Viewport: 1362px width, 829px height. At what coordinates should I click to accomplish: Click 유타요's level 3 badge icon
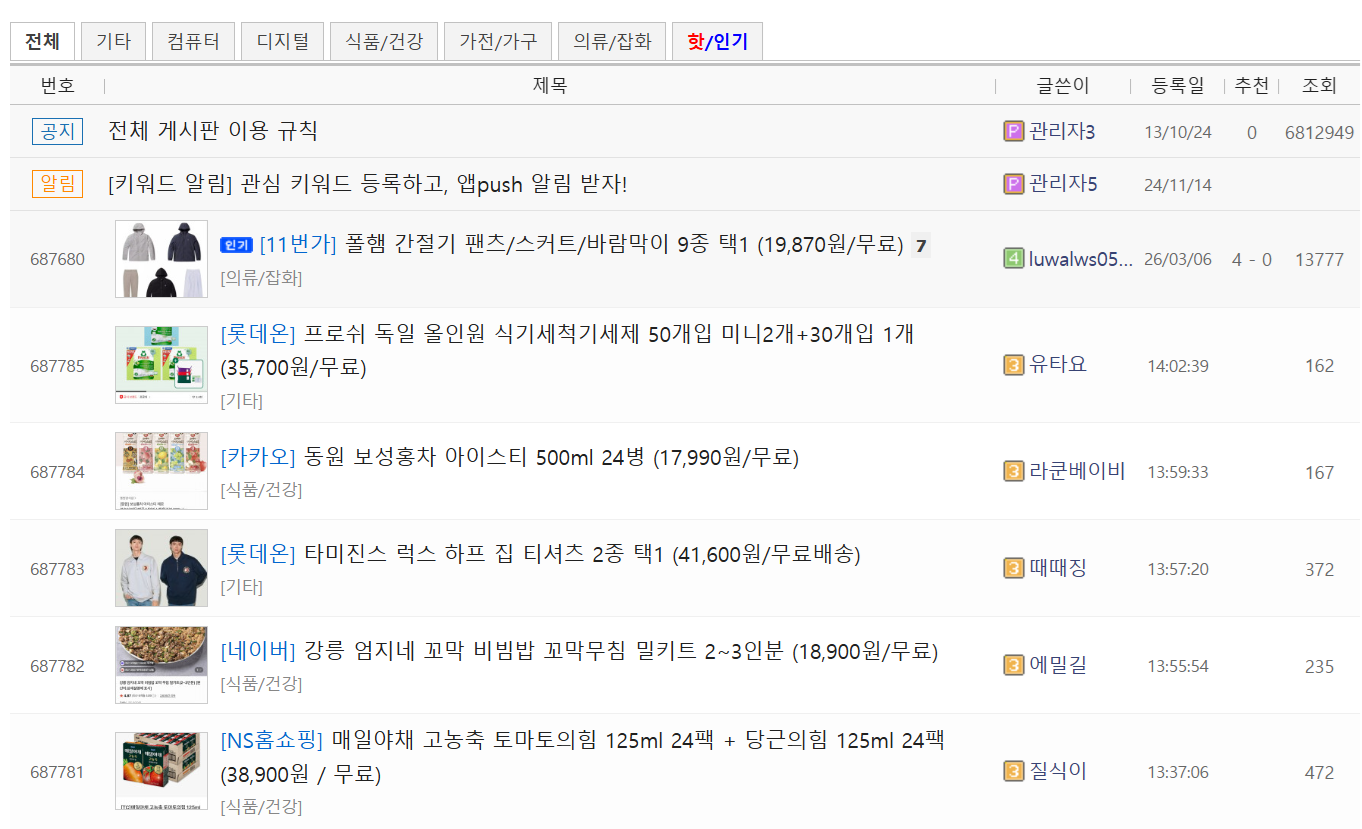click(x=1013, y=365)
